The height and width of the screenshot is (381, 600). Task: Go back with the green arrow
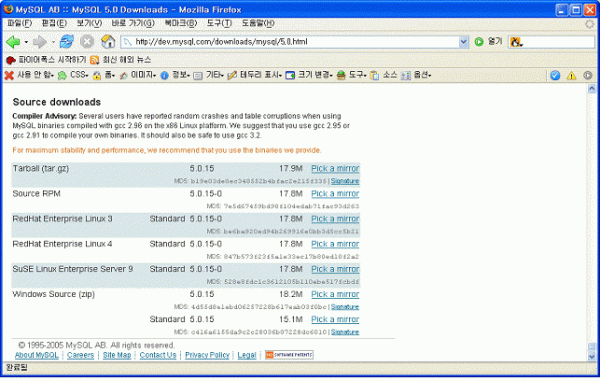[x=13, y=42]
